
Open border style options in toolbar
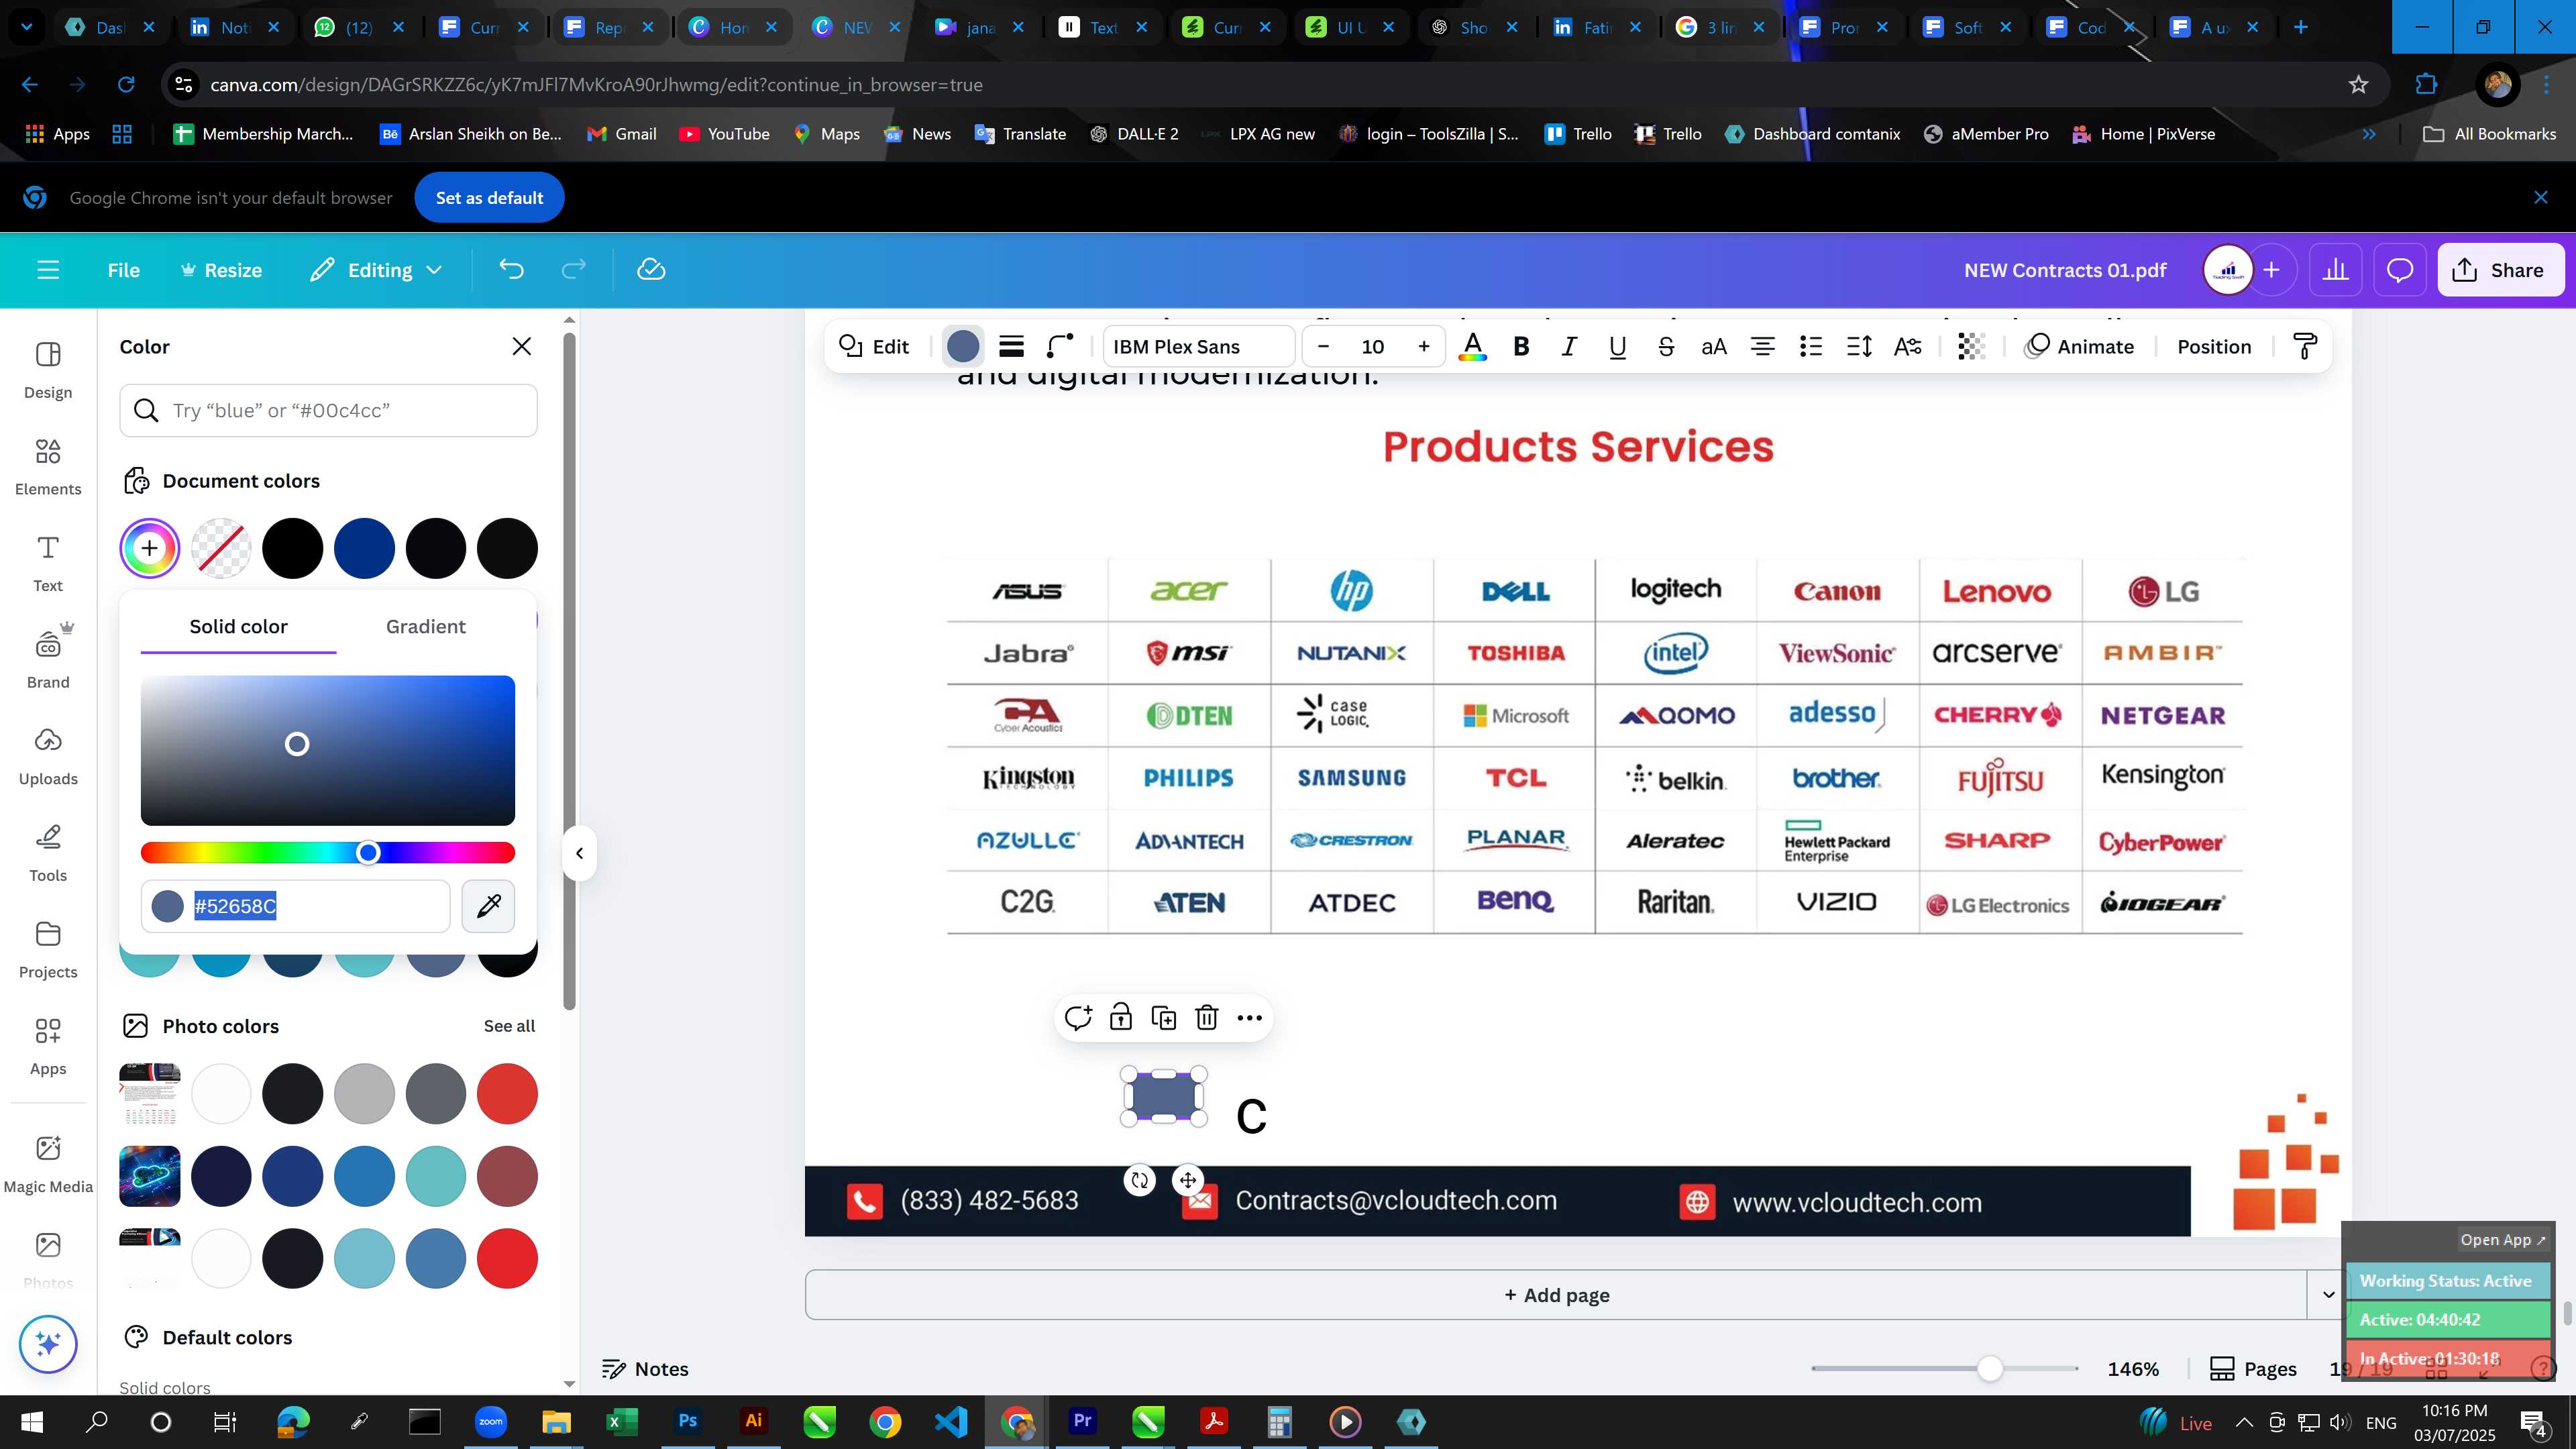click(1011, 347)
